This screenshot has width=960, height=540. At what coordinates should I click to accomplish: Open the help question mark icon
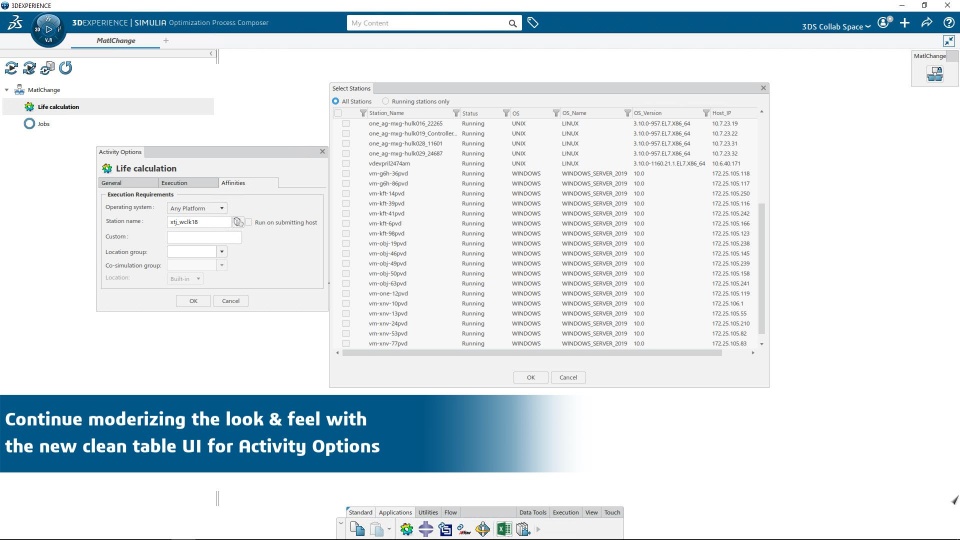949,23
